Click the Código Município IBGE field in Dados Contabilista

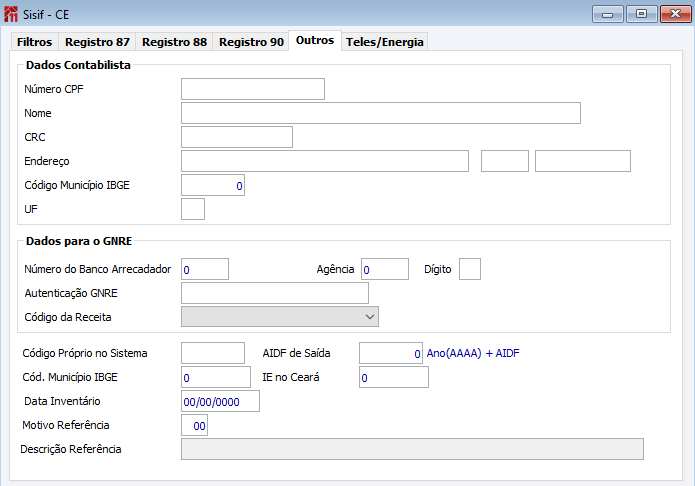213,185
